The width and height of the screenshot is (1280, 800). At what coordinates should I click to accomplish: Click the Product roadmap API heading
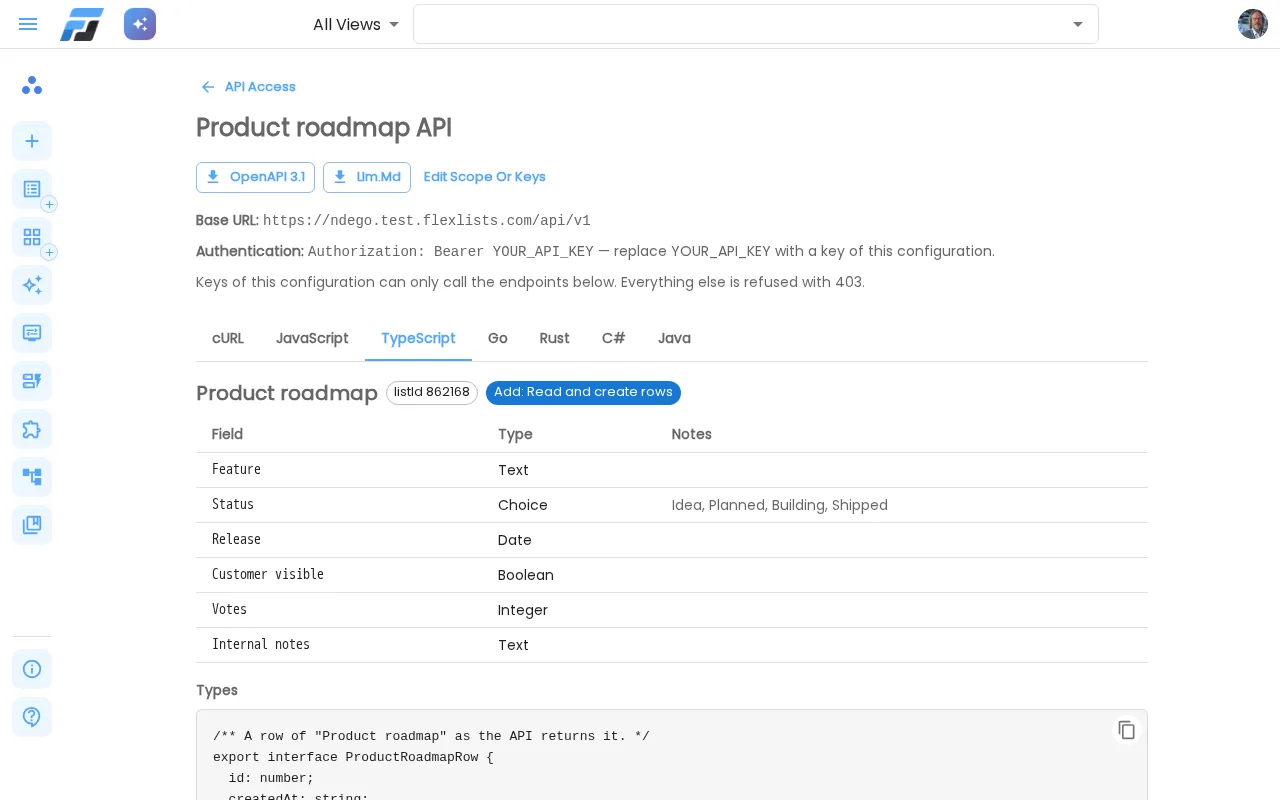point(324,128)
